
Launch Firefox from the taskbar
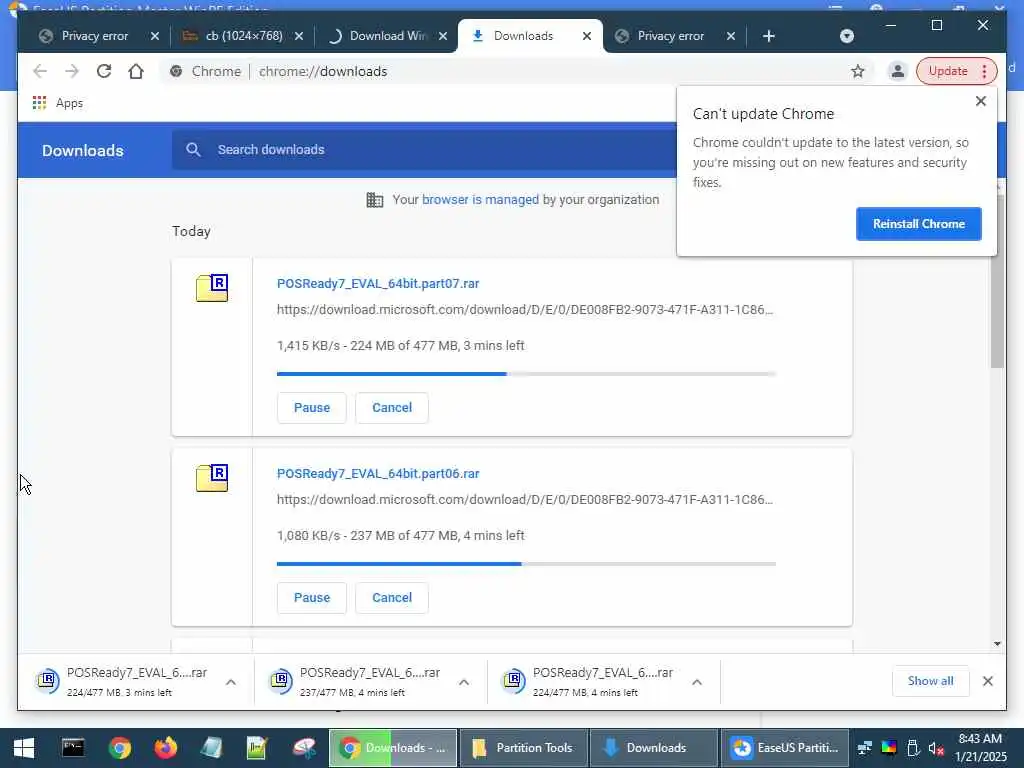point(165,748)
